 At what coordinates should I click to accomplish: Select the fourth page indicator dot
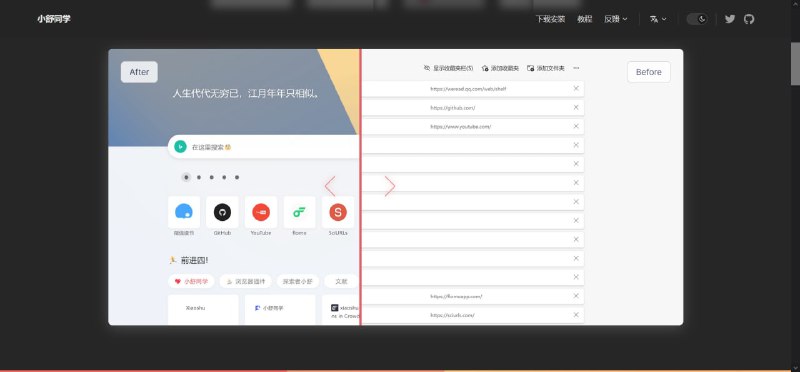click(x=224, y=177)
